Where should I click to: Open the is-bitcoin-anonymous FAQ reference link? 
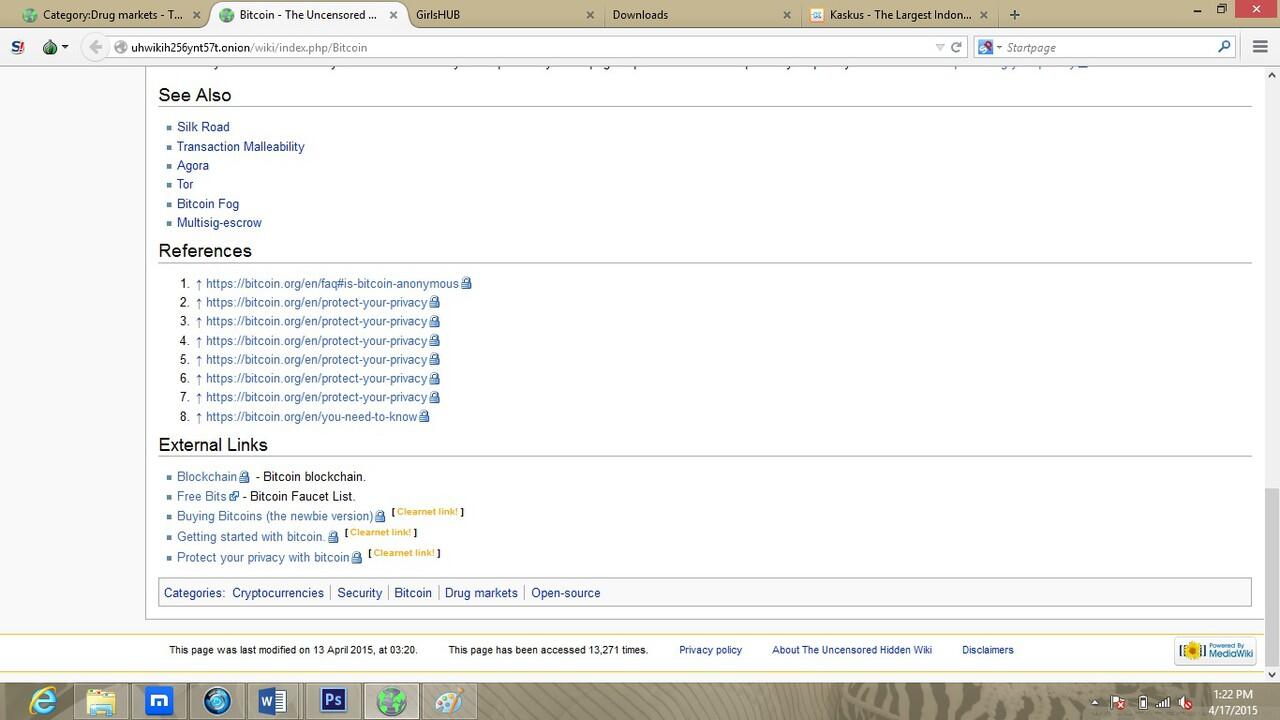coord(332,283)
